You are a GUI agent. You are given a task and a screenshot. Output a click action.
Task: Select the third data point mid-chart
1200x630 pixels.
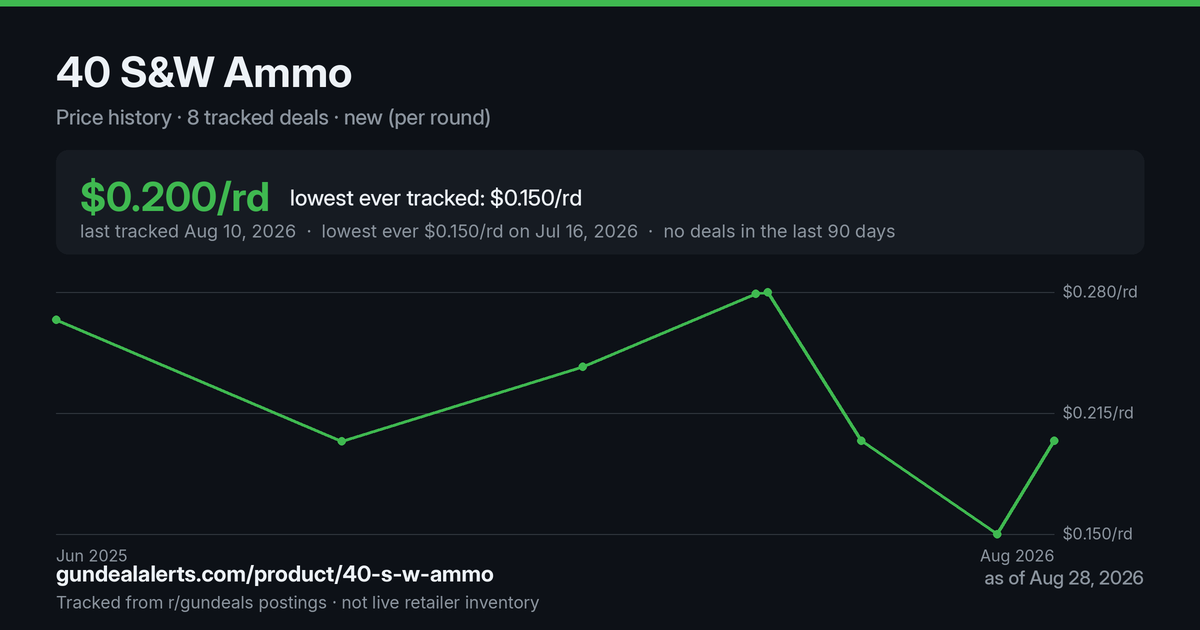pos(583,366)
